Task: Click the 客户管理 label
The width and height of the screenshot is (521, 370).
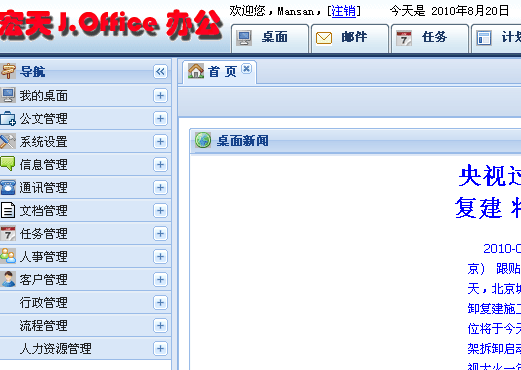Action: coord(43,279)
